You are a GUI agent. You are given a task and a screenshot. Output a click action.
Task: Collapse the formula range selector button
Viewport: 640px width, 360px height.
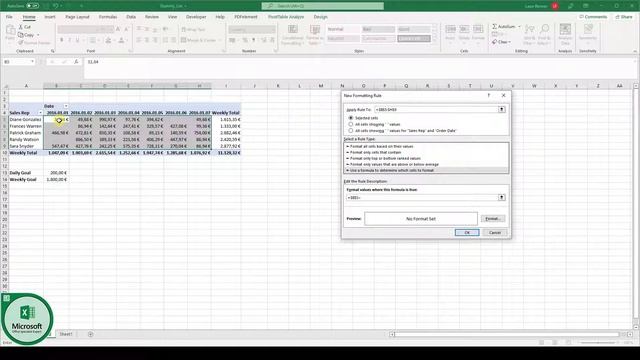pos(502,198)
